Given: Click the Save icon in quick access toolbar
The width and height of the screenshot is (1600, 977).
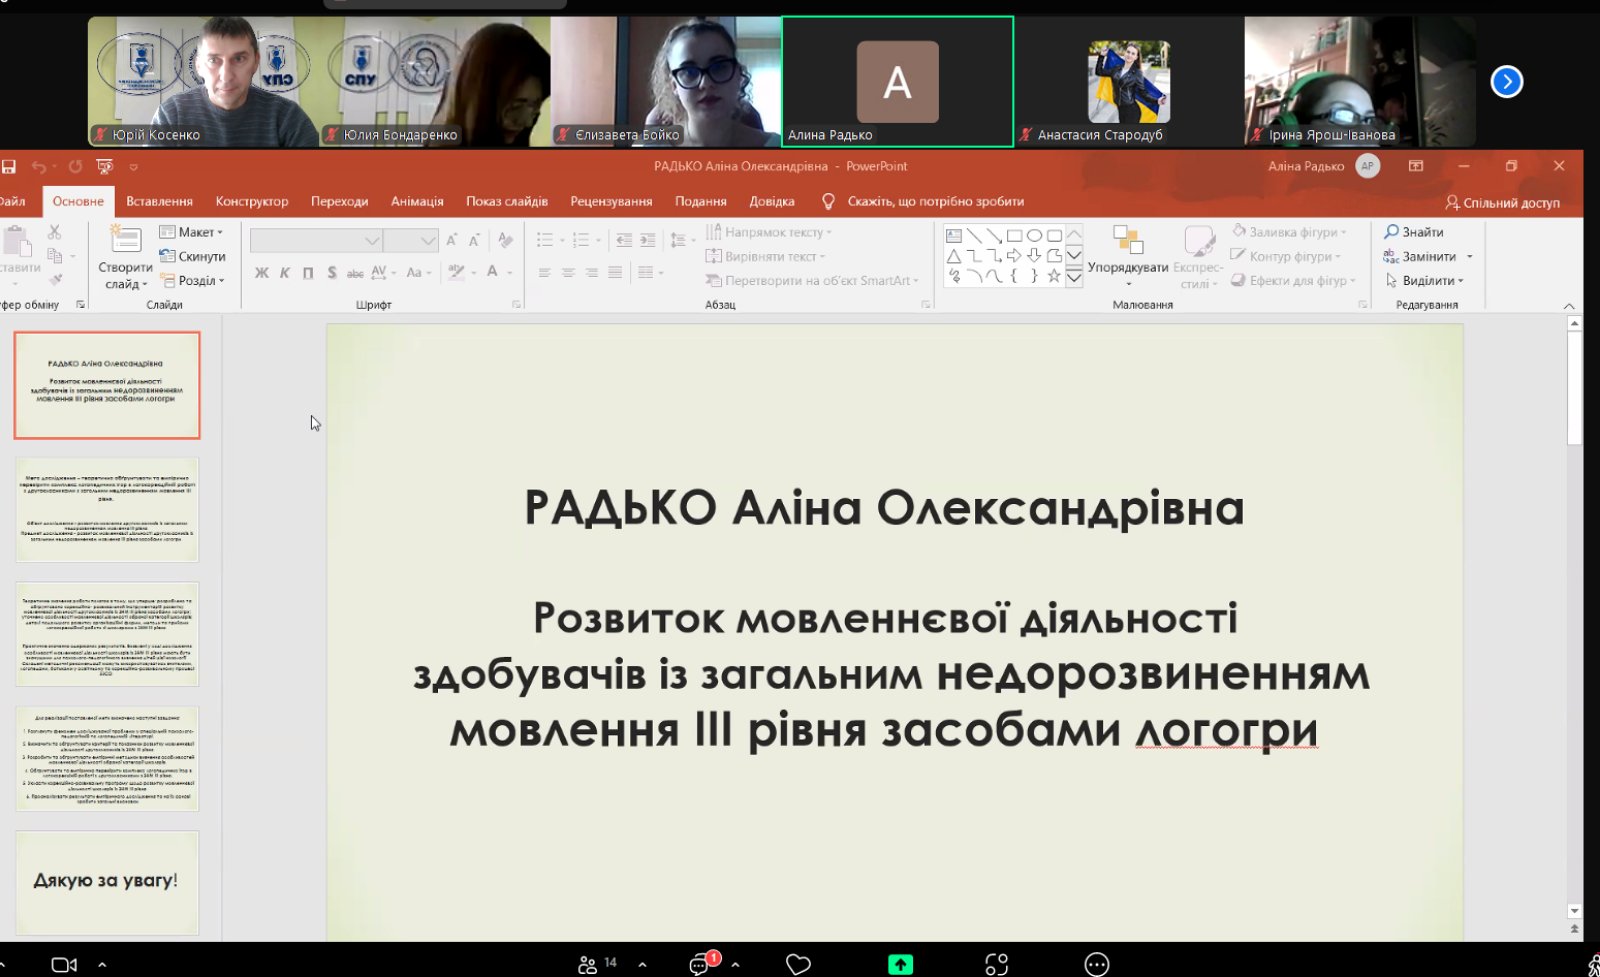Looking at the screenshot, I should [x=9, y=167].
